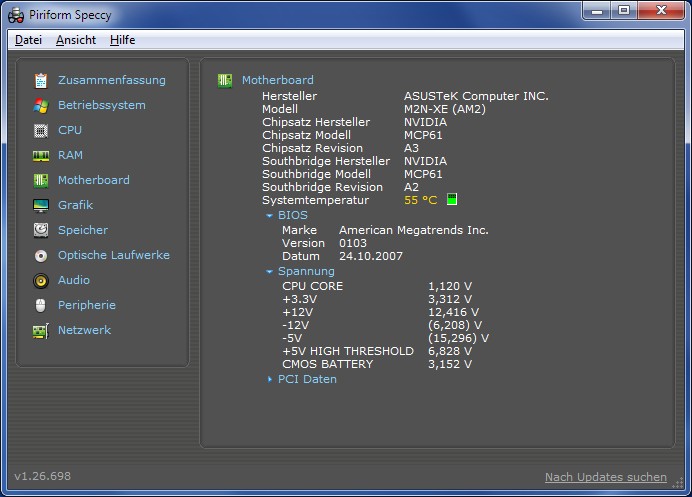The width and height of the screenshot is (692, 497).
Task: Click the Motherboard heading in details pane
Action: tap(278, 80)
